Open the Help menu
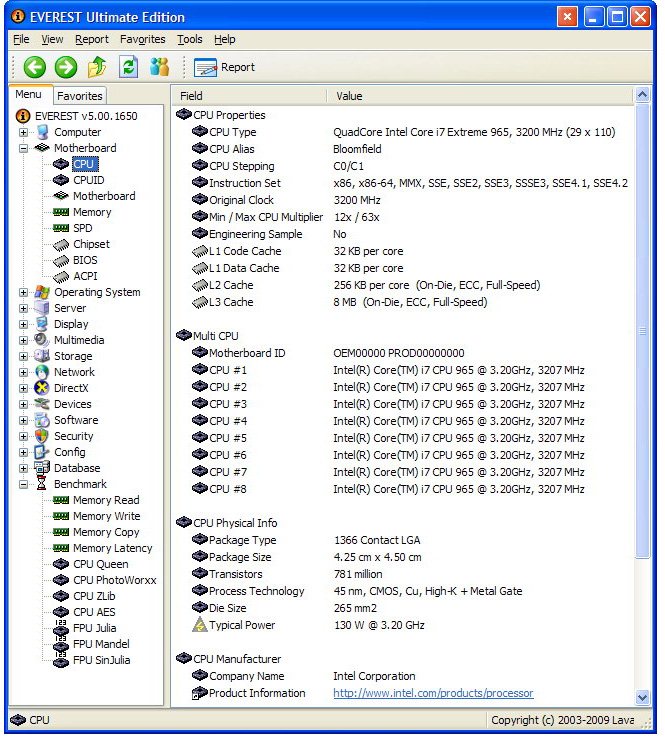The height and width of the screenshot is (738, 665). [x=224, y=40]
